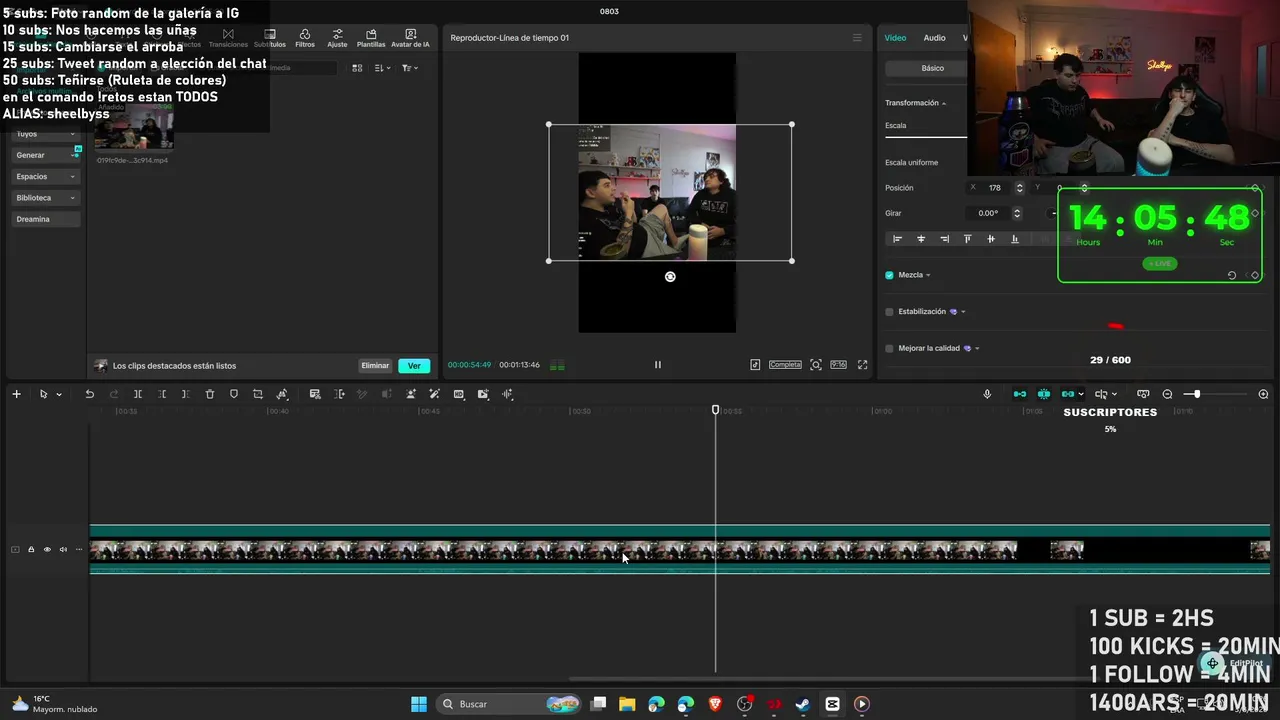The image size is (1280, 720).
Task: Click the Ver button for highlighted clips
Action: tap(414, 366)
